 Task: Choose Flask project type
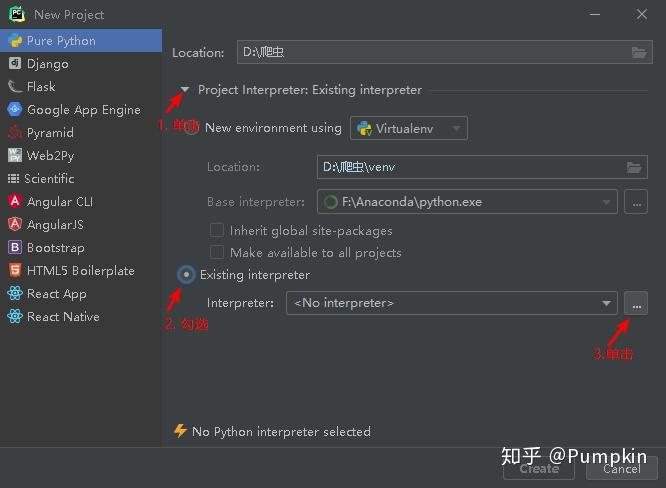81,87
